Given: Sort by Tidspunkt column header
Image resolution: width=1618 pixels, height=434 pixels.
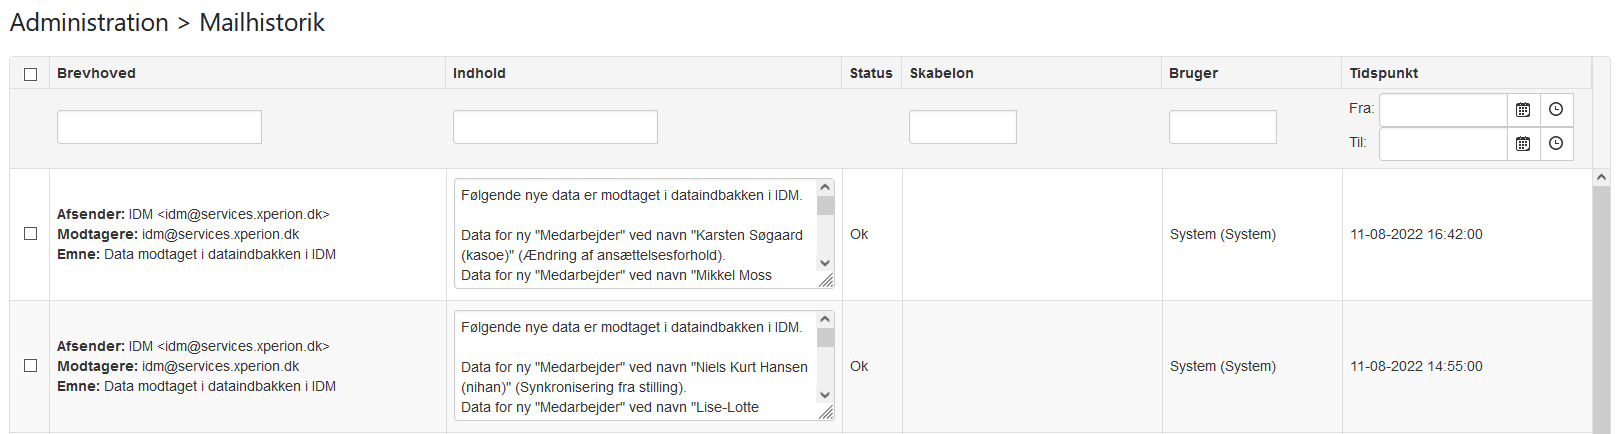Looking at the screenshot, I should click(1383, 73).
